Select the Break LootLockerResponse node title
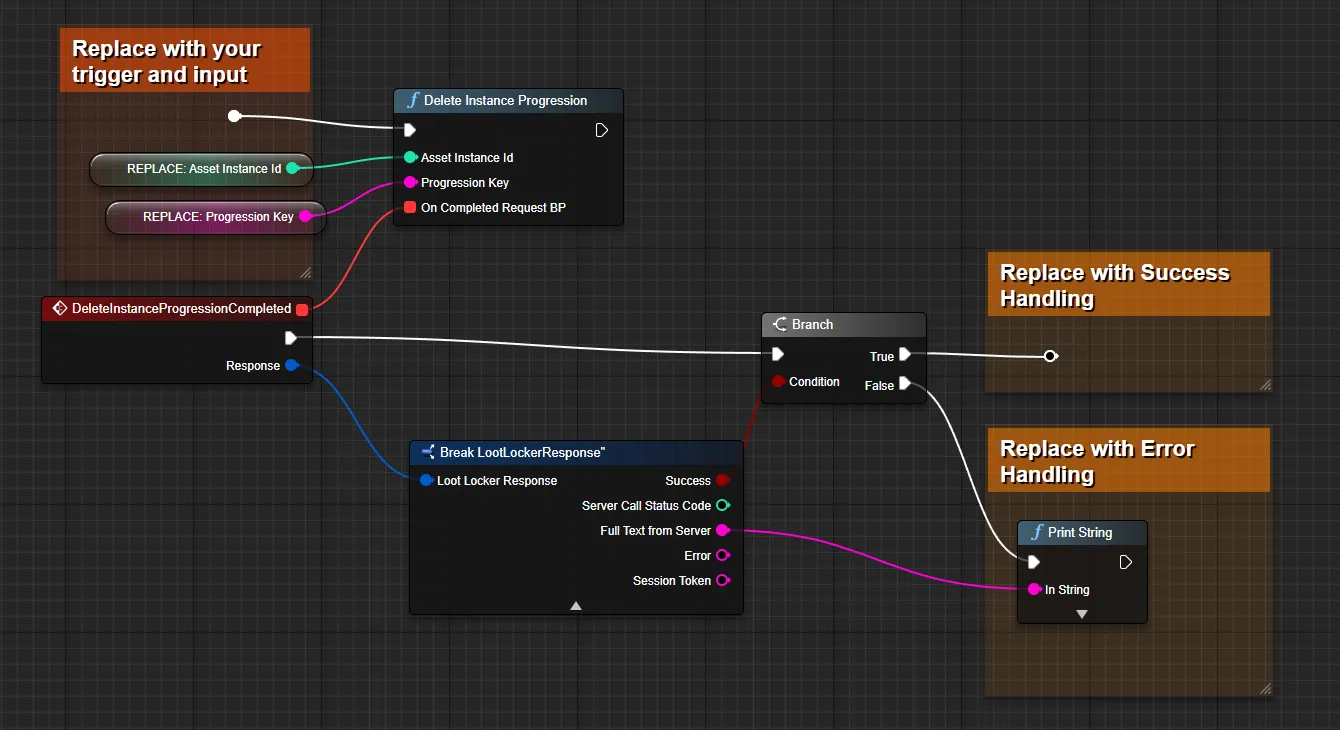 click(x=522, y=452)
